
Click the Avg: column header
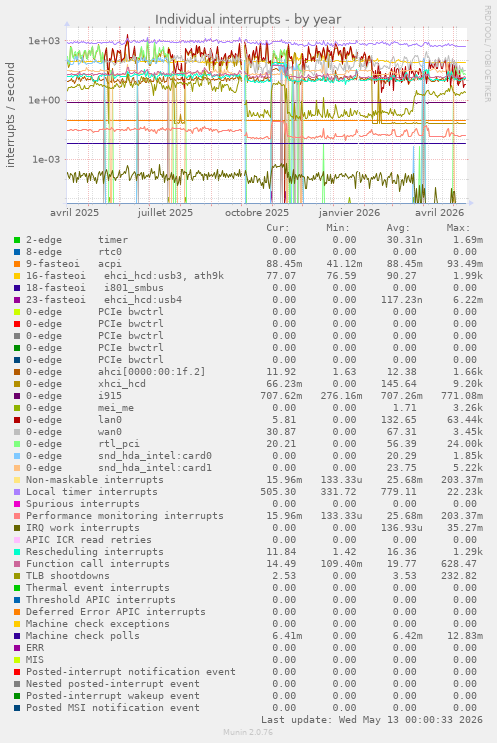pos(398,228)
